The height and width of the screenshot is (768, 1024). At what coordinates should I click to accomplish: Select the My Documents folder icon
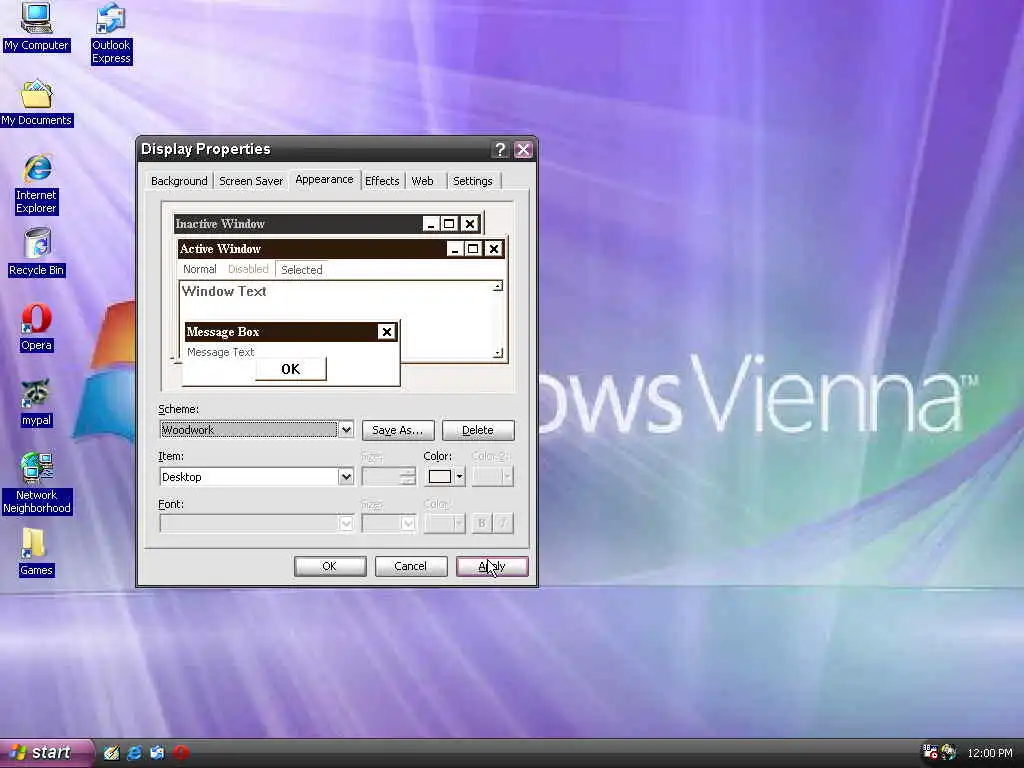pyautogui.click(x=37, y=103)
